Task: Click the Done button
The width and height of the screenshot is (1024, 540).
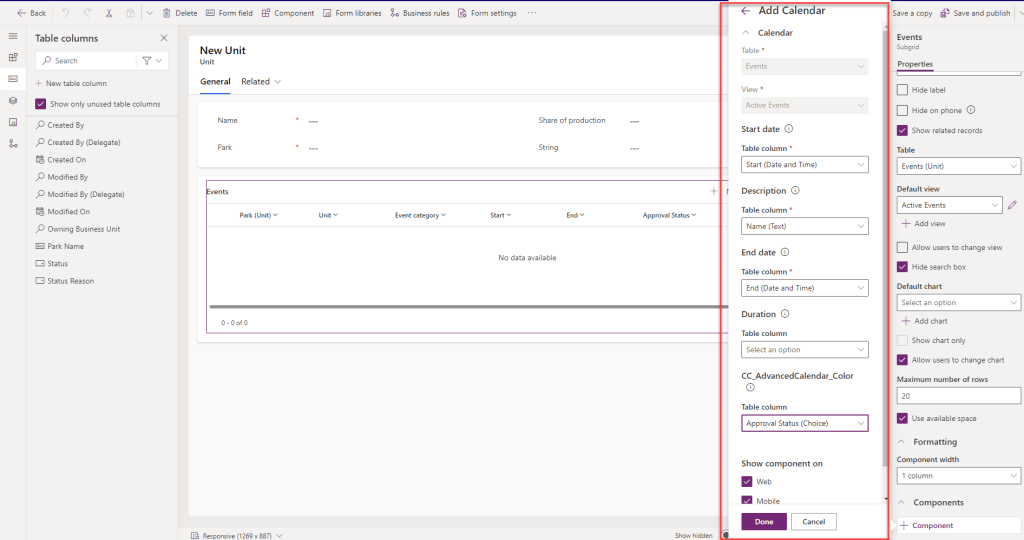Action: (x=764, y=521)
